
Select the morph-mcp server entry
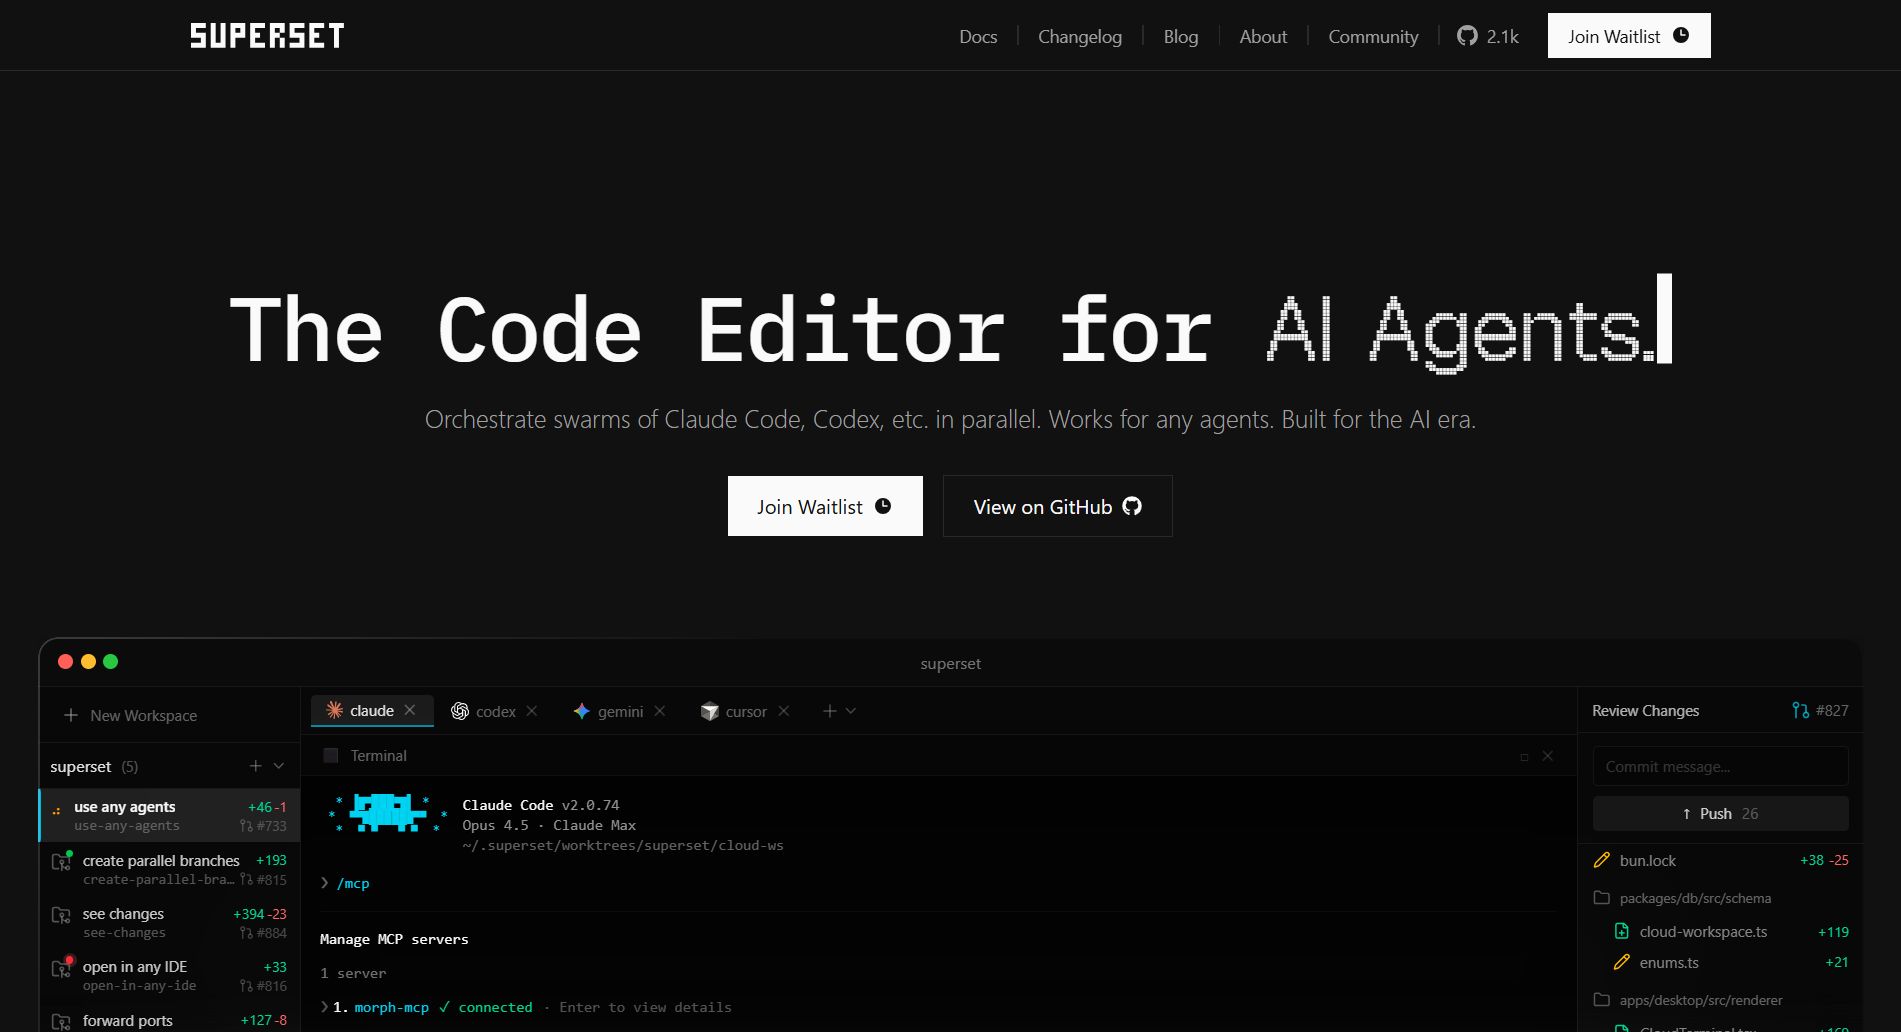click(x=526, y=1007)
